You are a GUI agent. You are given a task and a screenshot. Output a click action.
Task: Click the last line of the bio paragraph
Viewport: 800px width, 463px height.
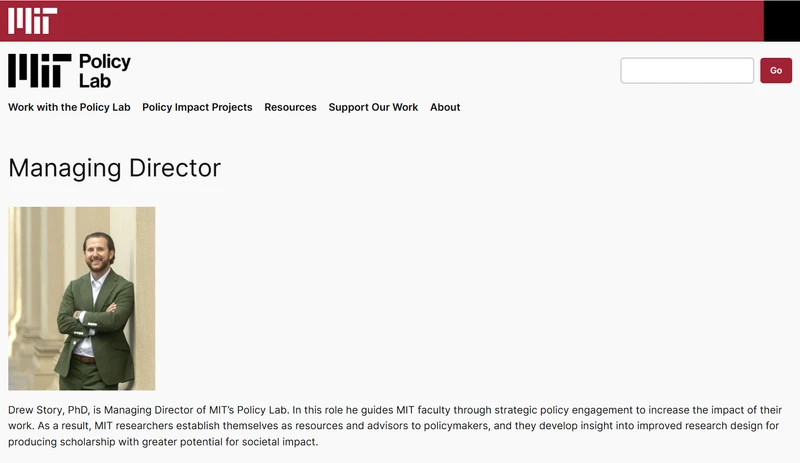click(162, 442)
